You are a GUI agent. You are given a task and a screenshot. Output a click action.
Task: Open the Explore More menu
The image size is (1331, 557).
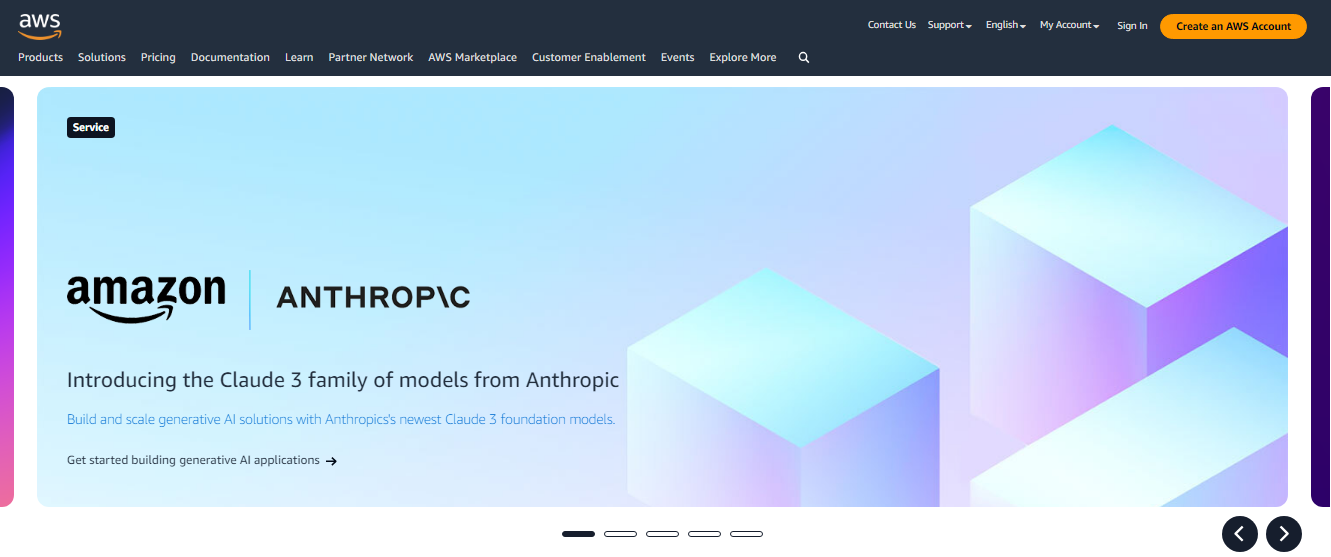743,58
